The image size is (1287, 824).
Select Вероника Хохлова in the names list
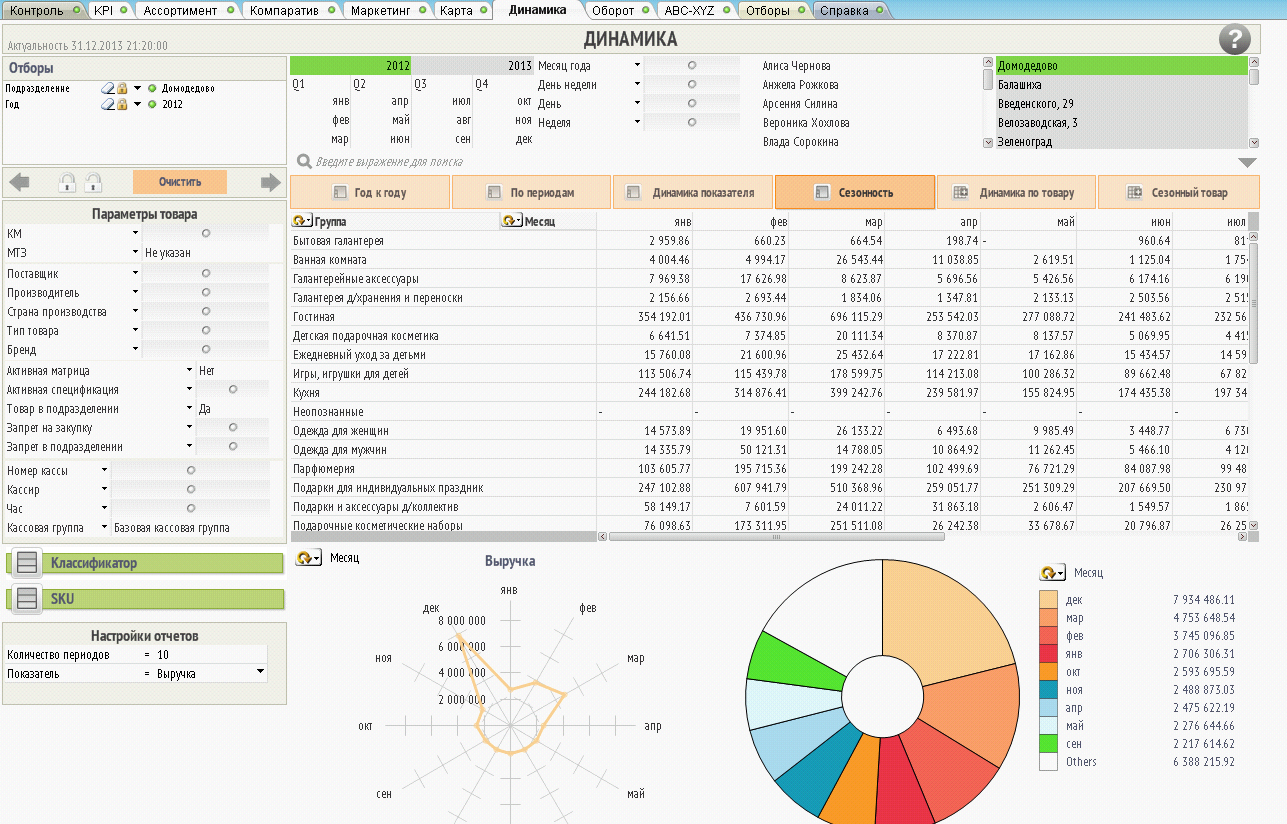(x=806, y=123)
